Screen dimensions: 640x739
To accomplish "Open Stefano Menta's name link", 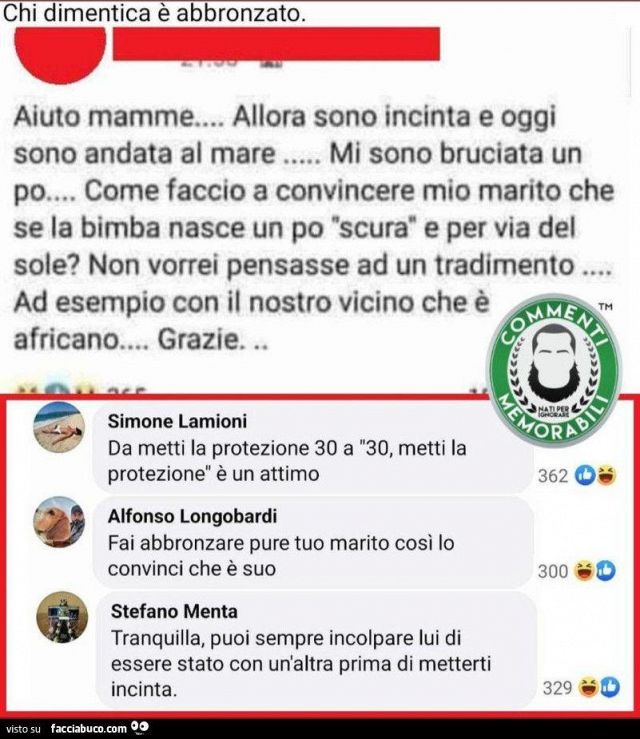I will pyautogui.click(x=174, y=611).
